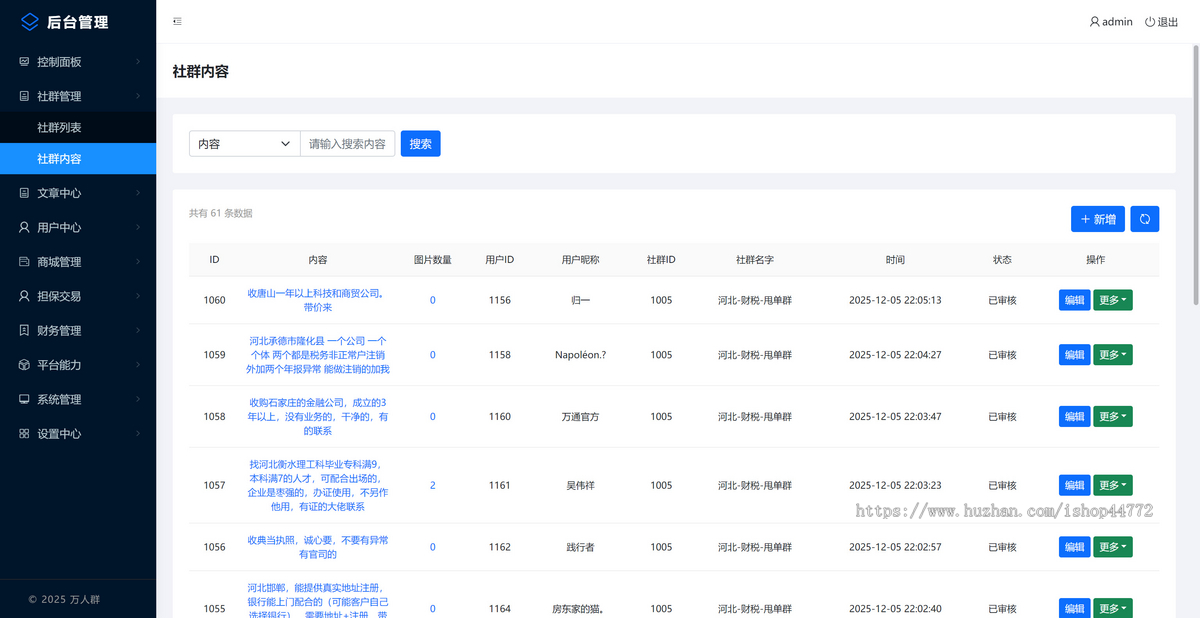The height and width of the screenshot is (618, 1200).
Task: Focus the 请输入搜索内容 search input
Action: [x=347, y=144]
